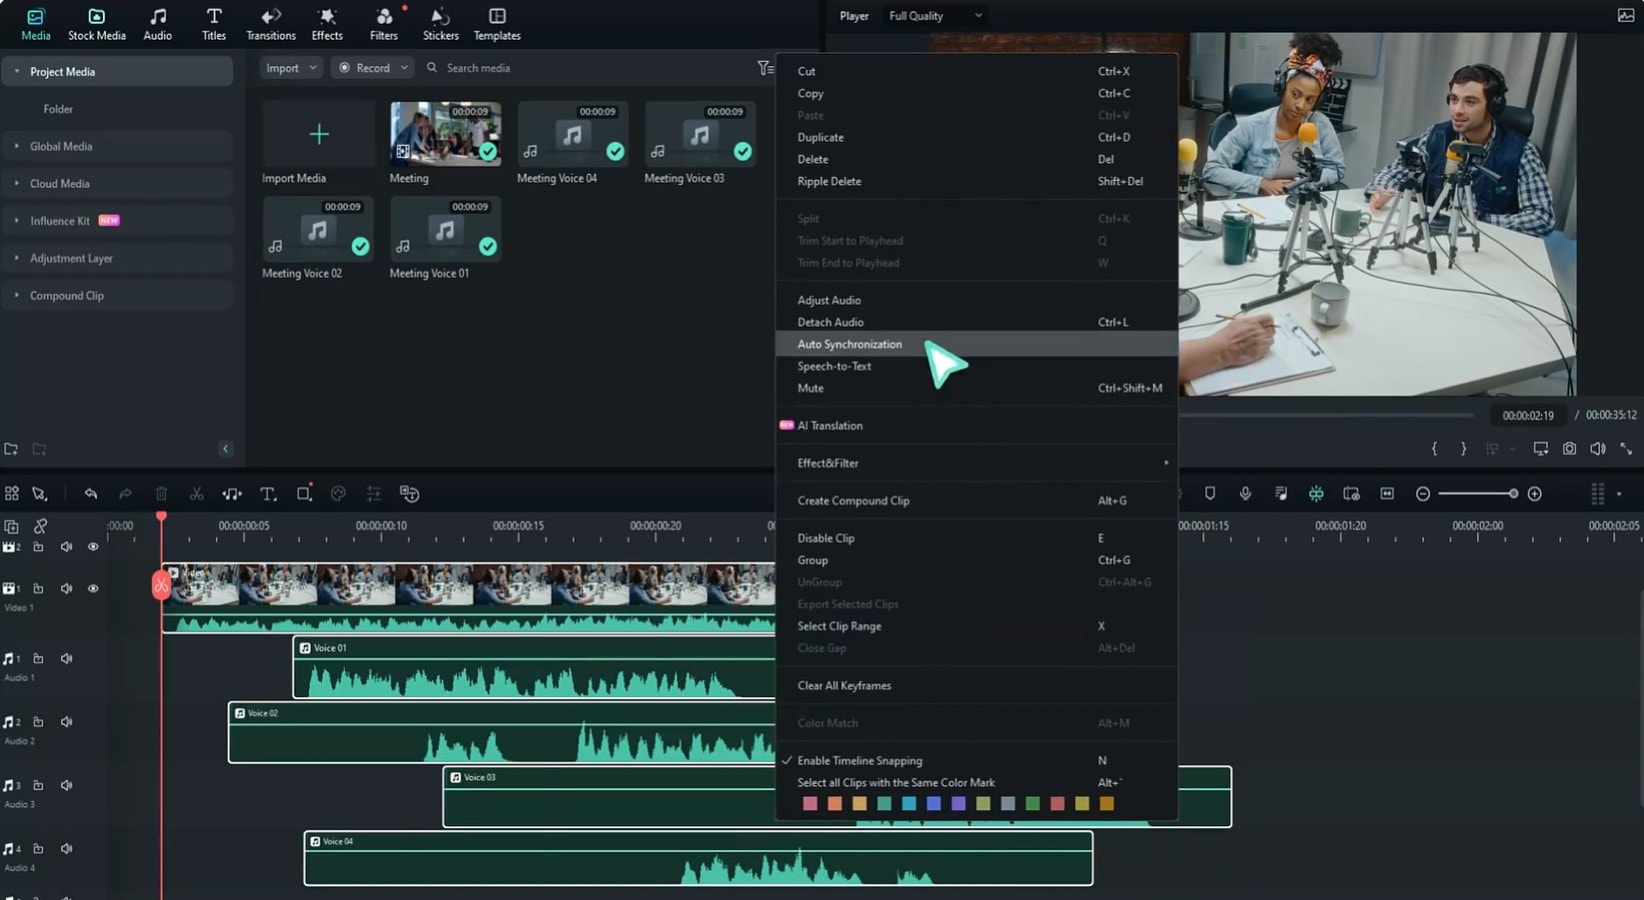Click the marker shield icon
The height and width of the screenshot is (900, 1644).
(x=1210, y=493)
